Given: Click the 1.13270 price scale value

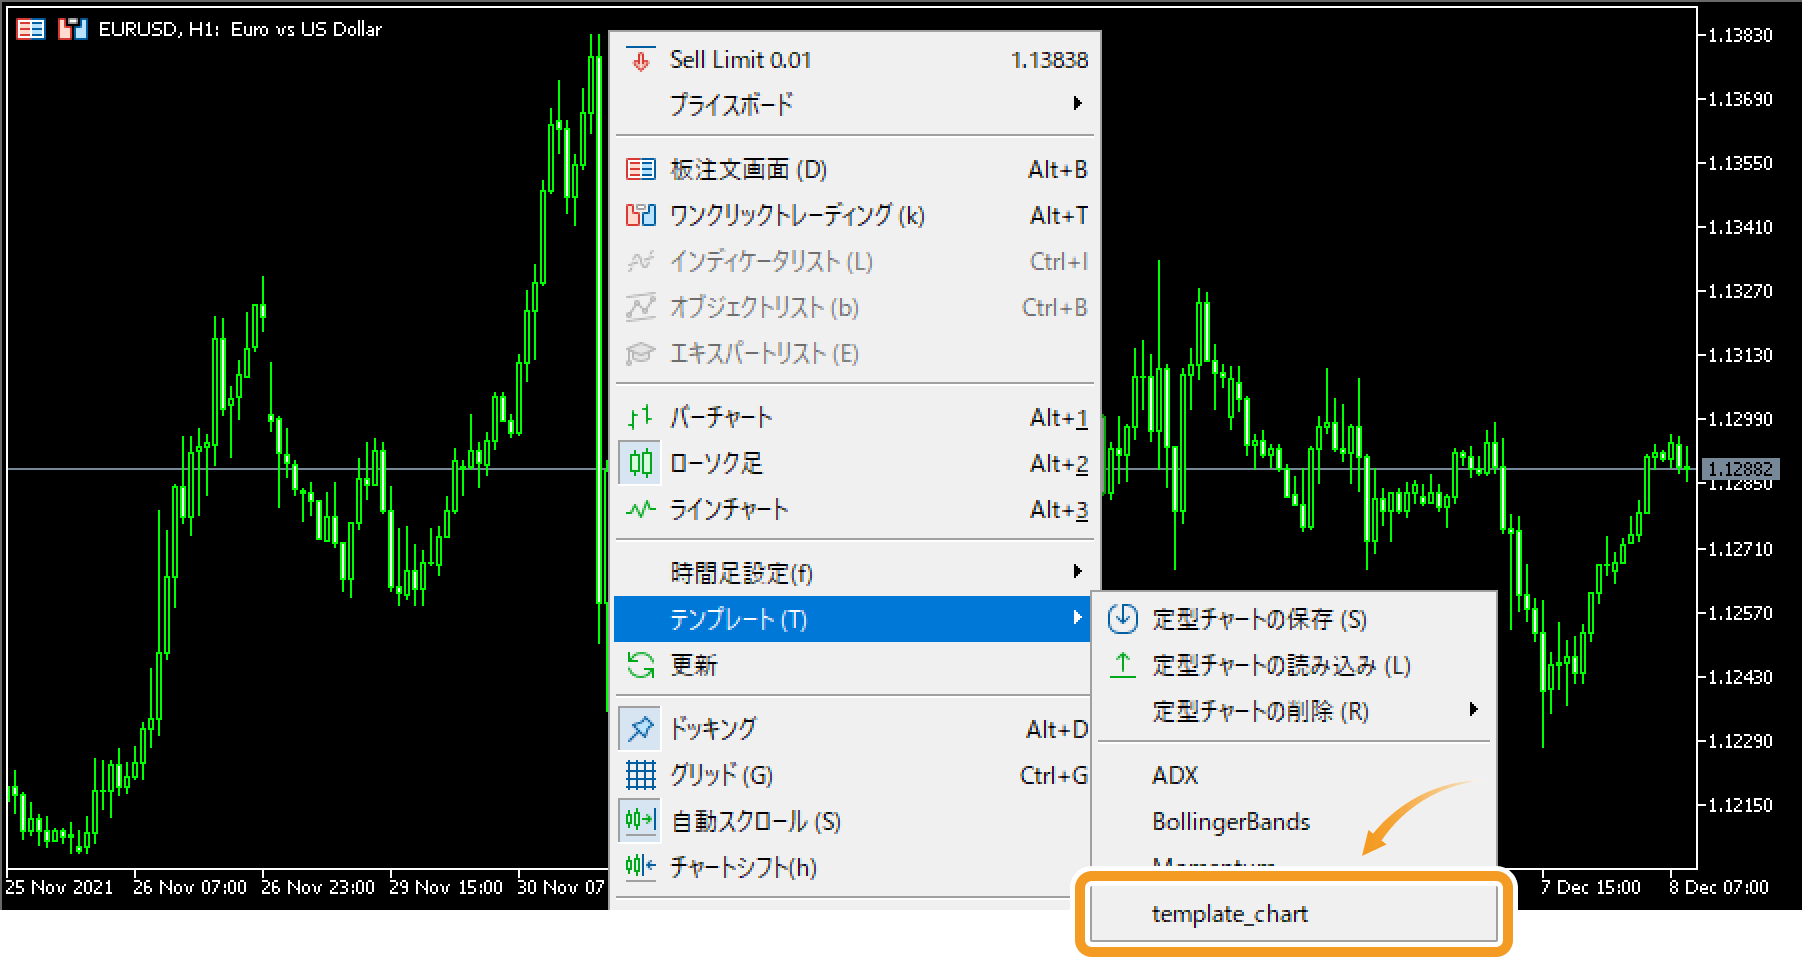Looking at the screenshot, I should point(1740,291).
